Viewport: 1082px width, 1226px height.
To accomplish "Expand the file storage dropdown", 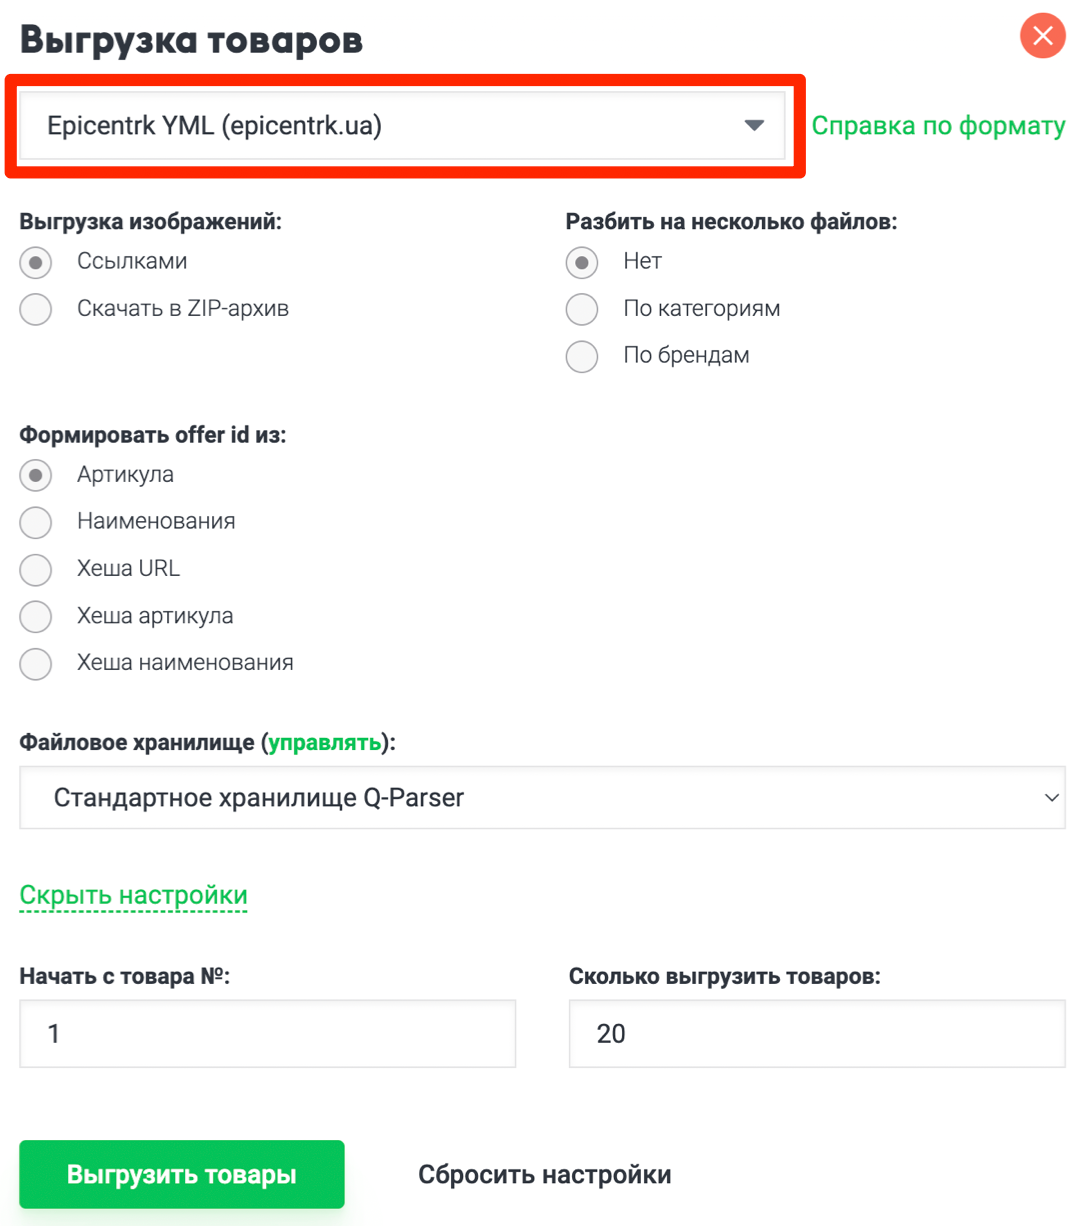I will coord(541,797).
